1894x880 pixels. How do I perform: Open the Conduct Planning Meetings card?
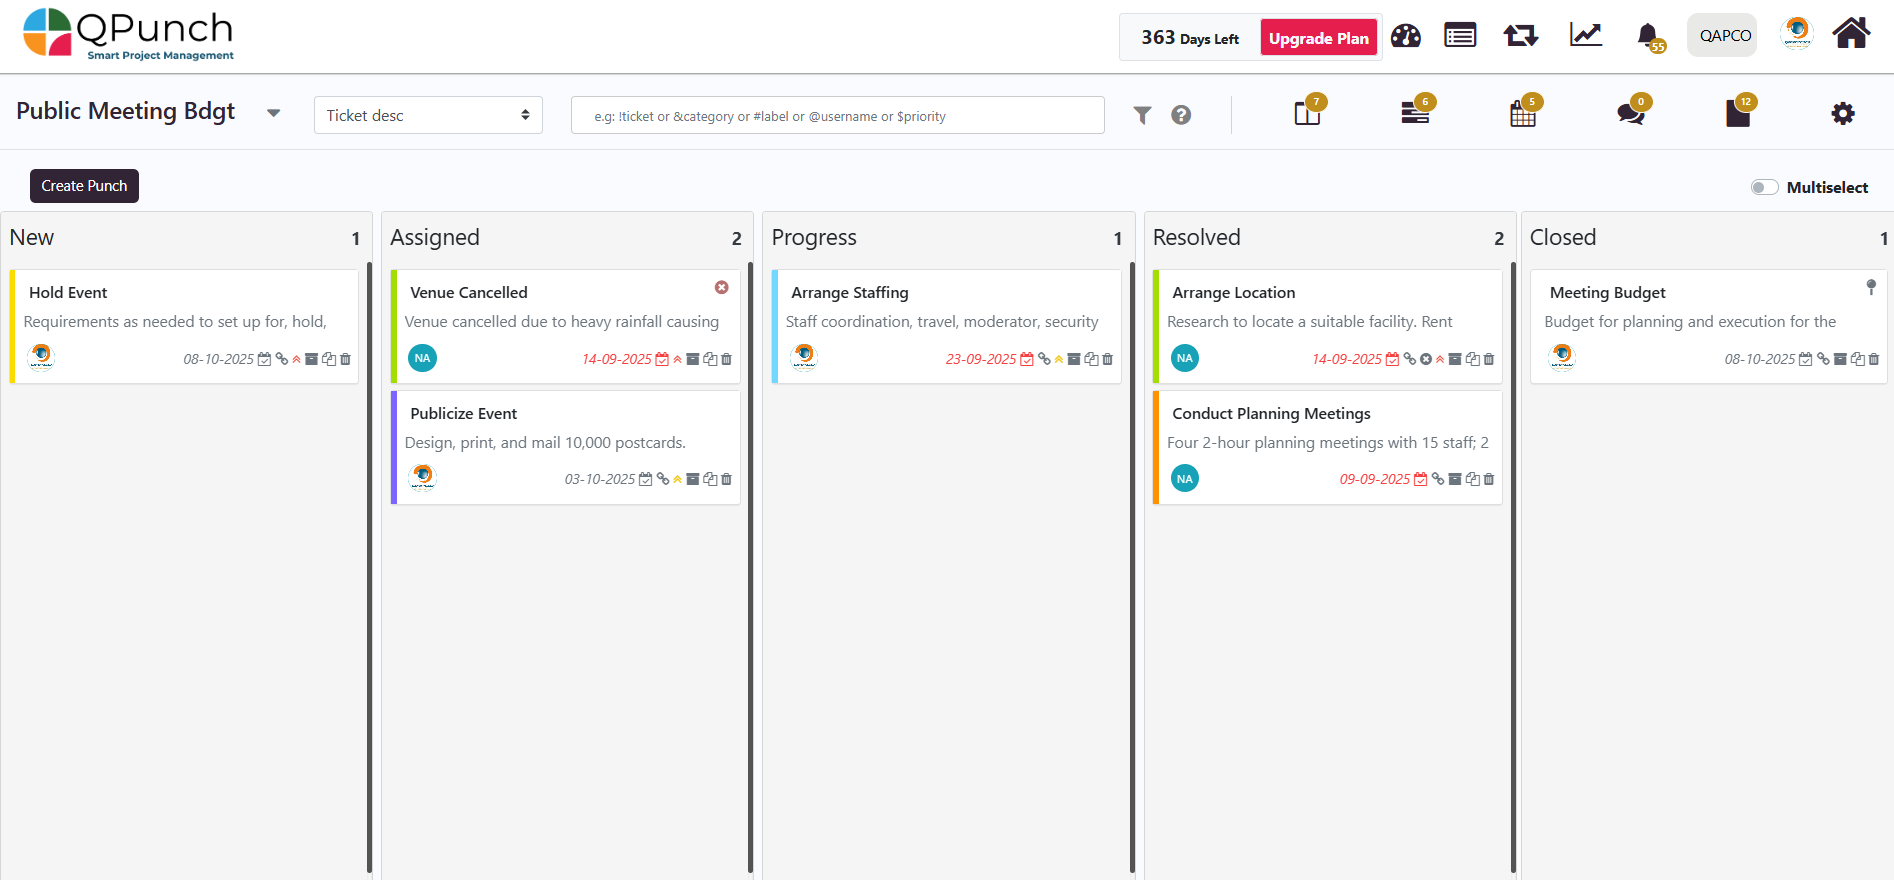[1271, 414]
